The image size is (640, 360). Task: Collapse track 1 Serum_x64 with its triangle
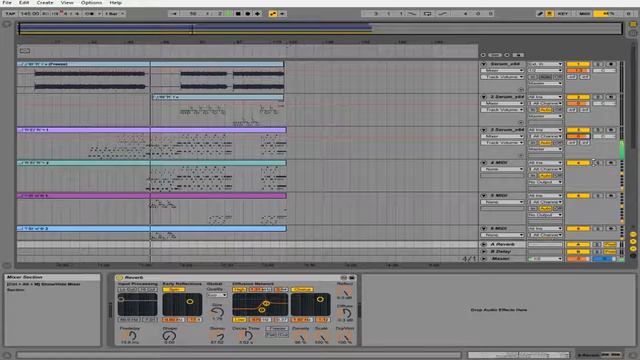(x=484, y=64)
